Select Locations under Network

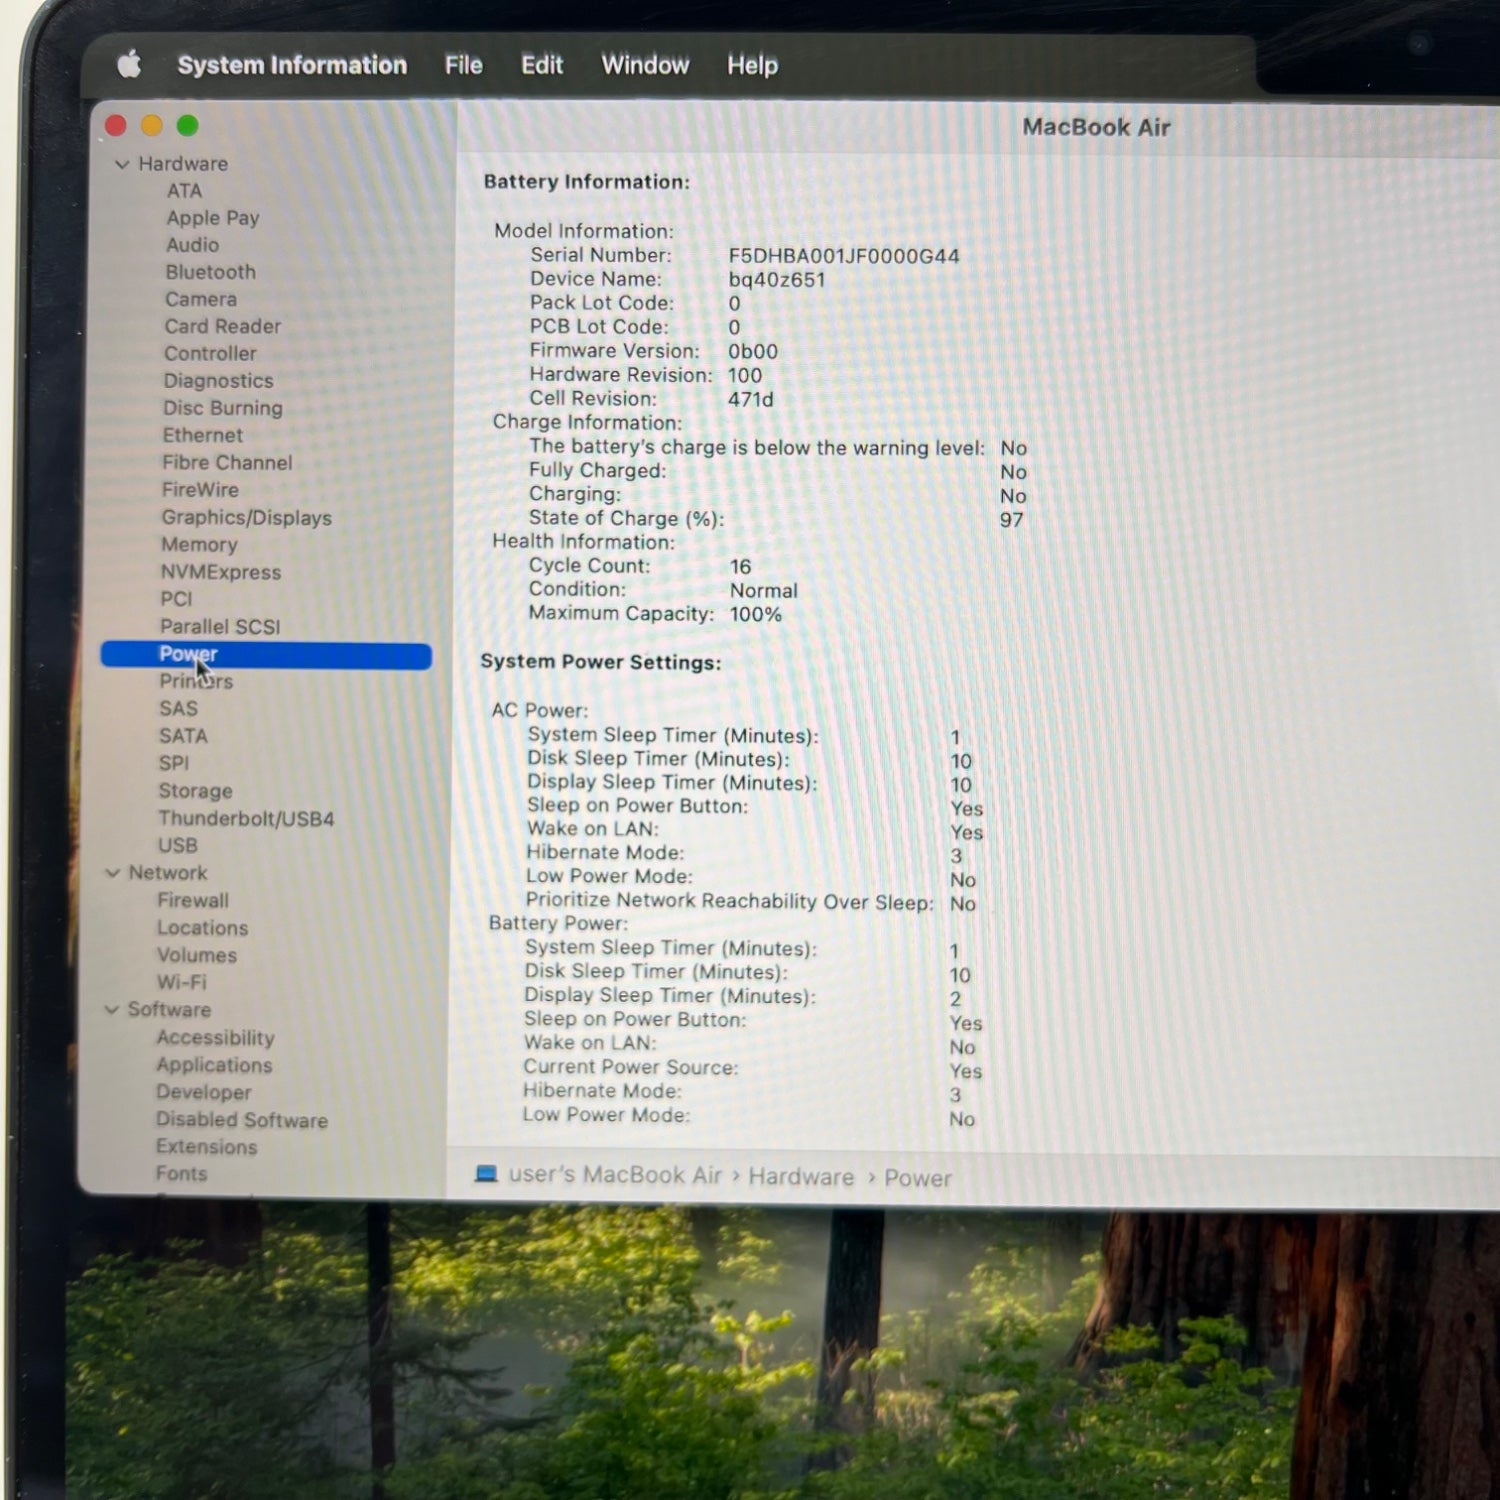202,928
